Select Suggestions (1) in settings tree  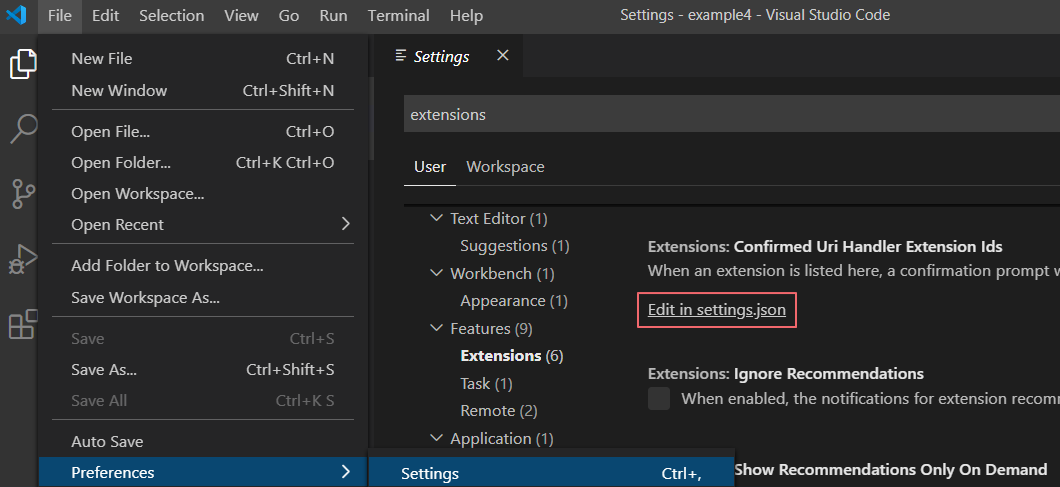tap(515, 246)
